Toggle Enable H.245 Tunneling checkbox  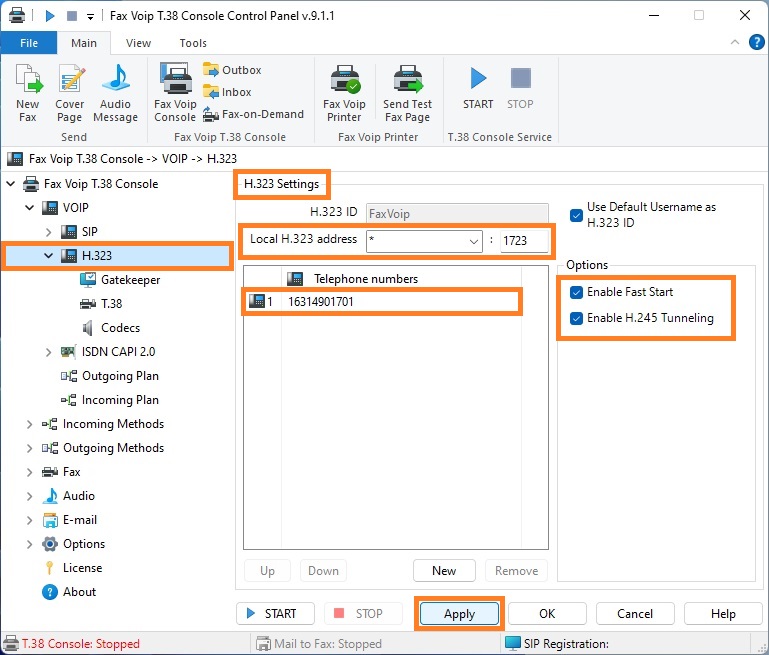point(576,318)
